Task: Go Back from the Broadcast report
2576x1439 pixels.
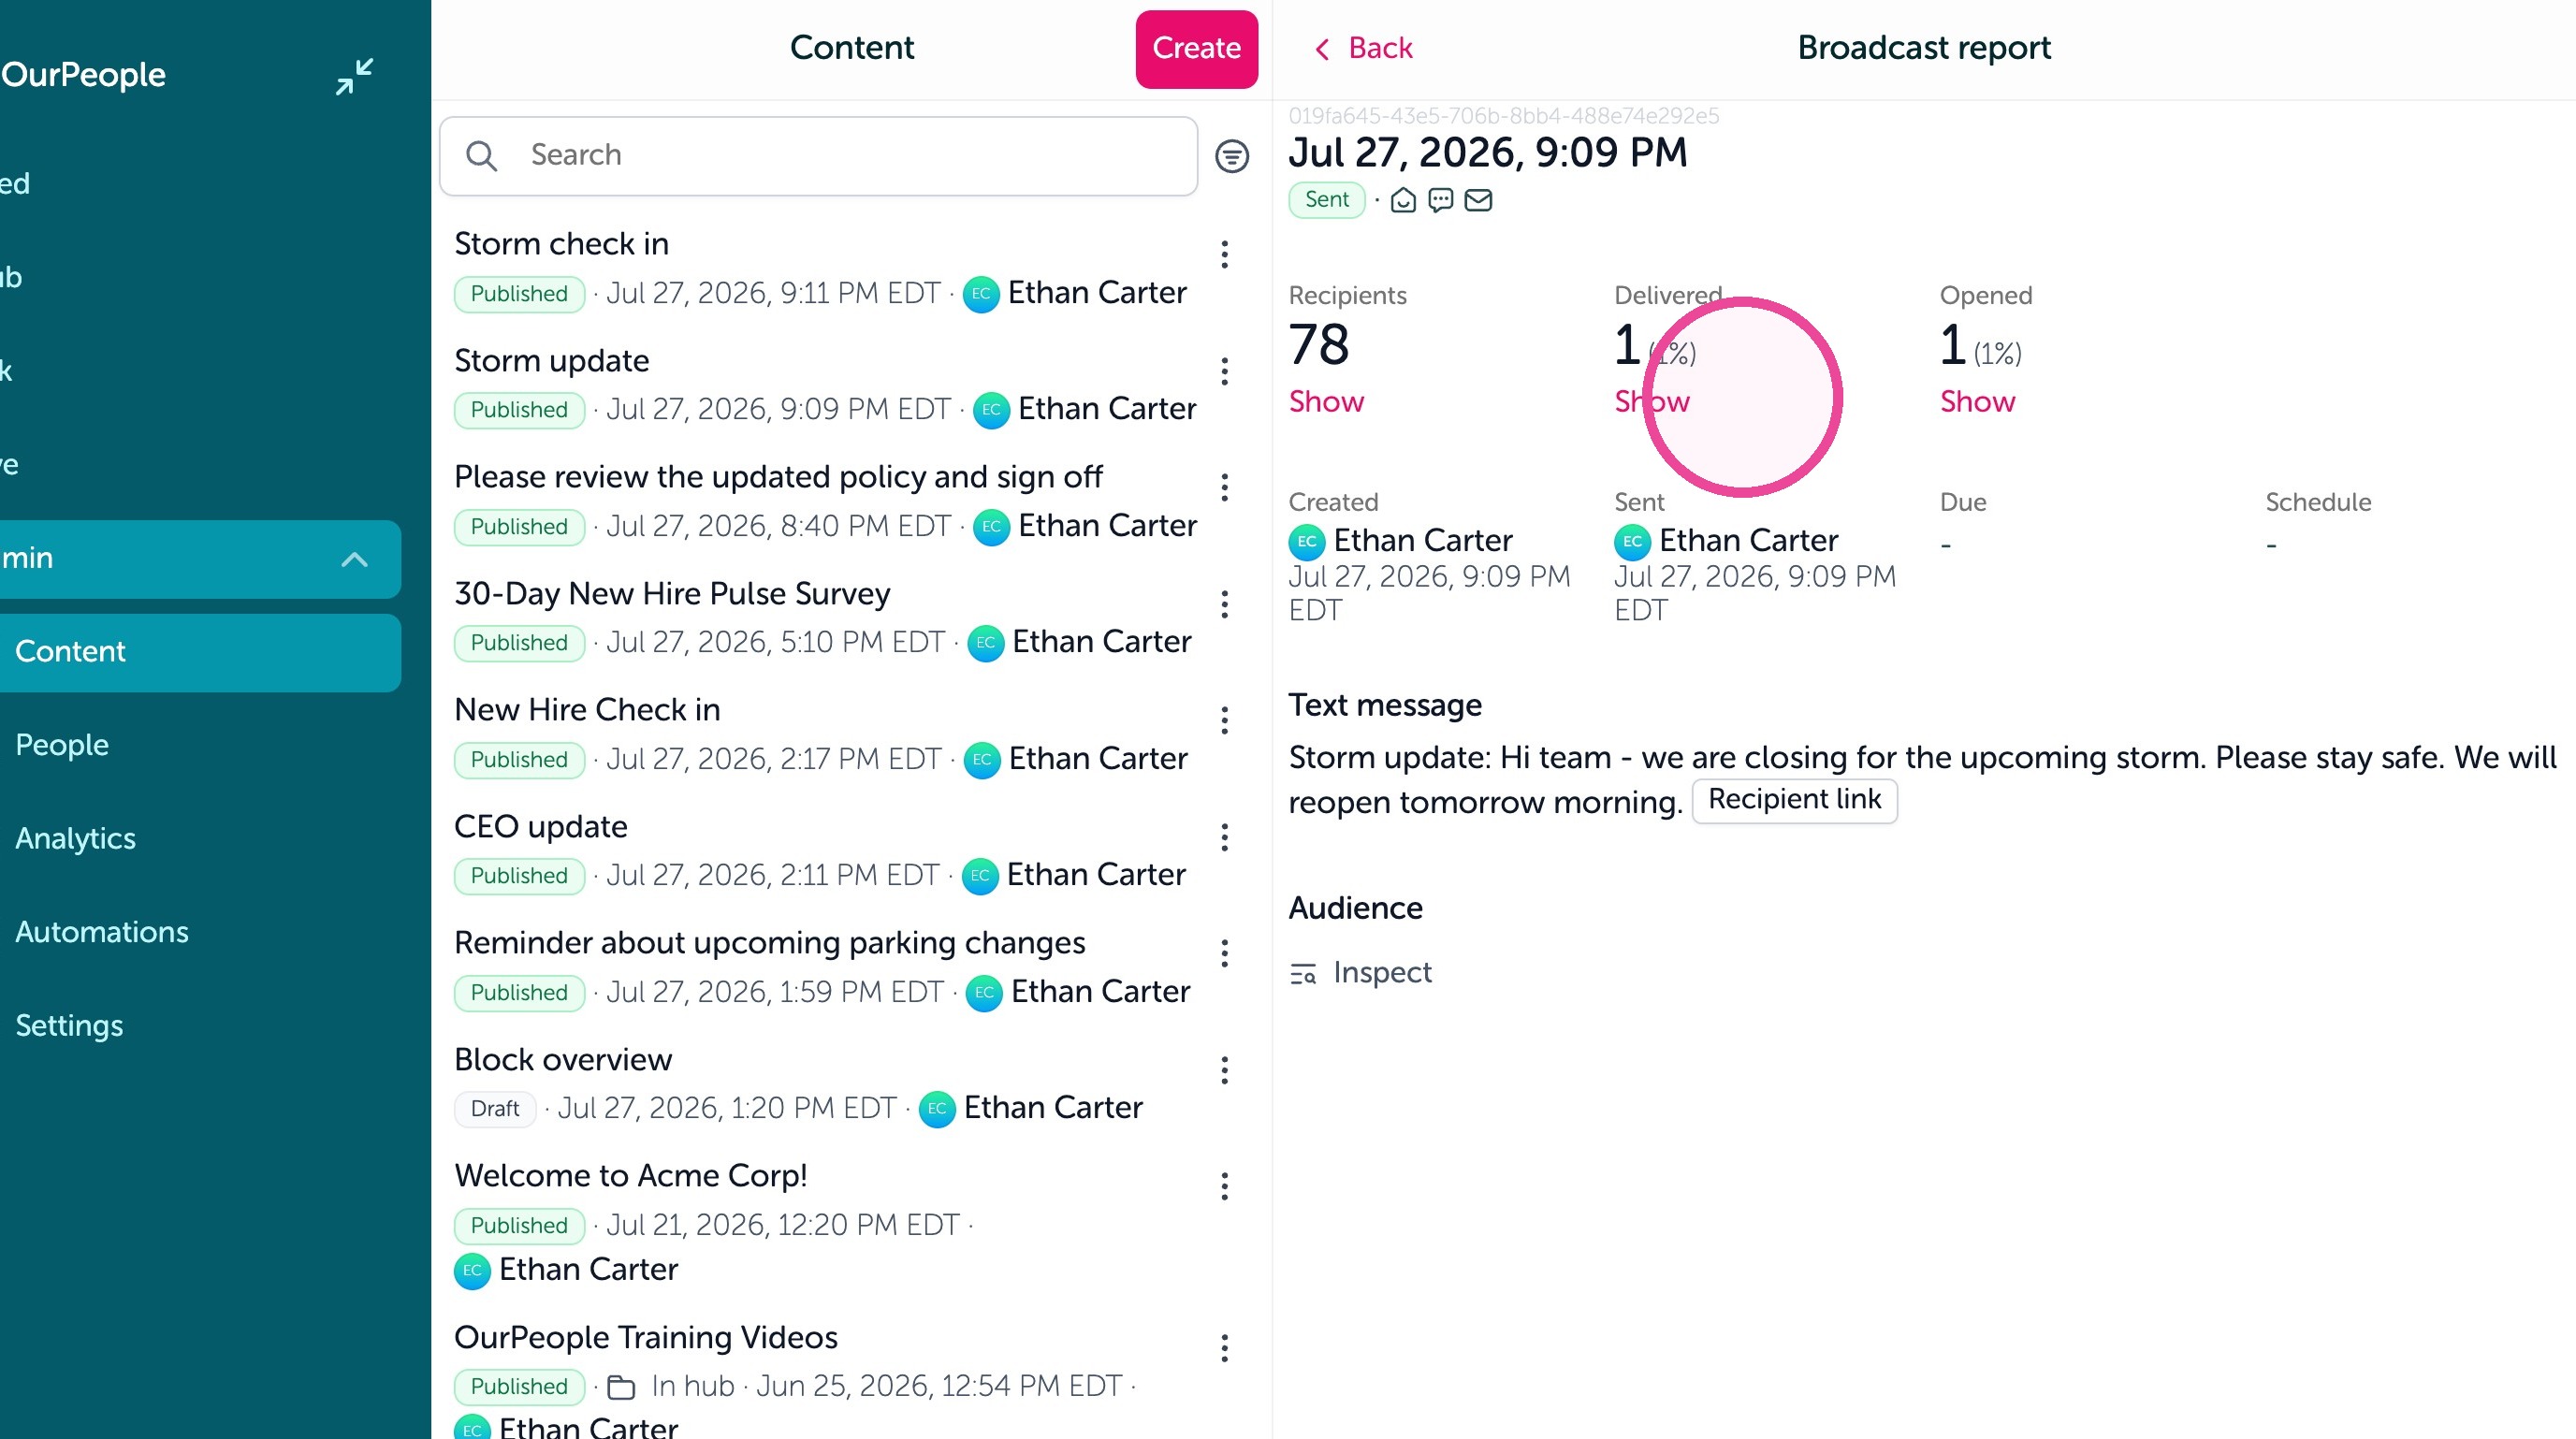Action: [1363, 48]
